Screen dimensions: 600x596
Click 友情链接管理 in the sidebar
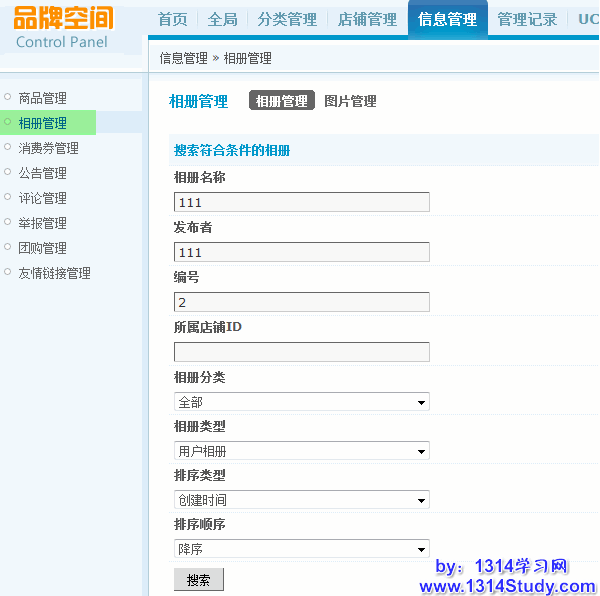click(x=55, y=273)
